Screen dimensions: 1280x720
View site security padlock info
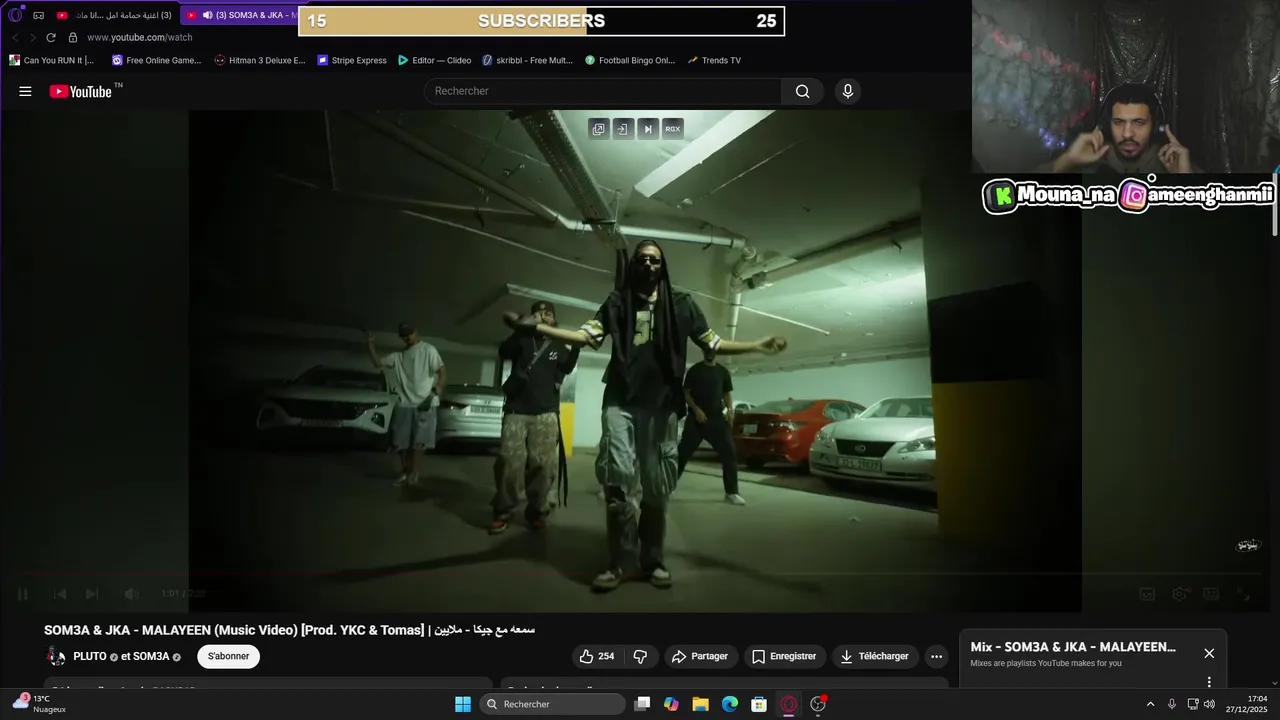tap(72, 37)
